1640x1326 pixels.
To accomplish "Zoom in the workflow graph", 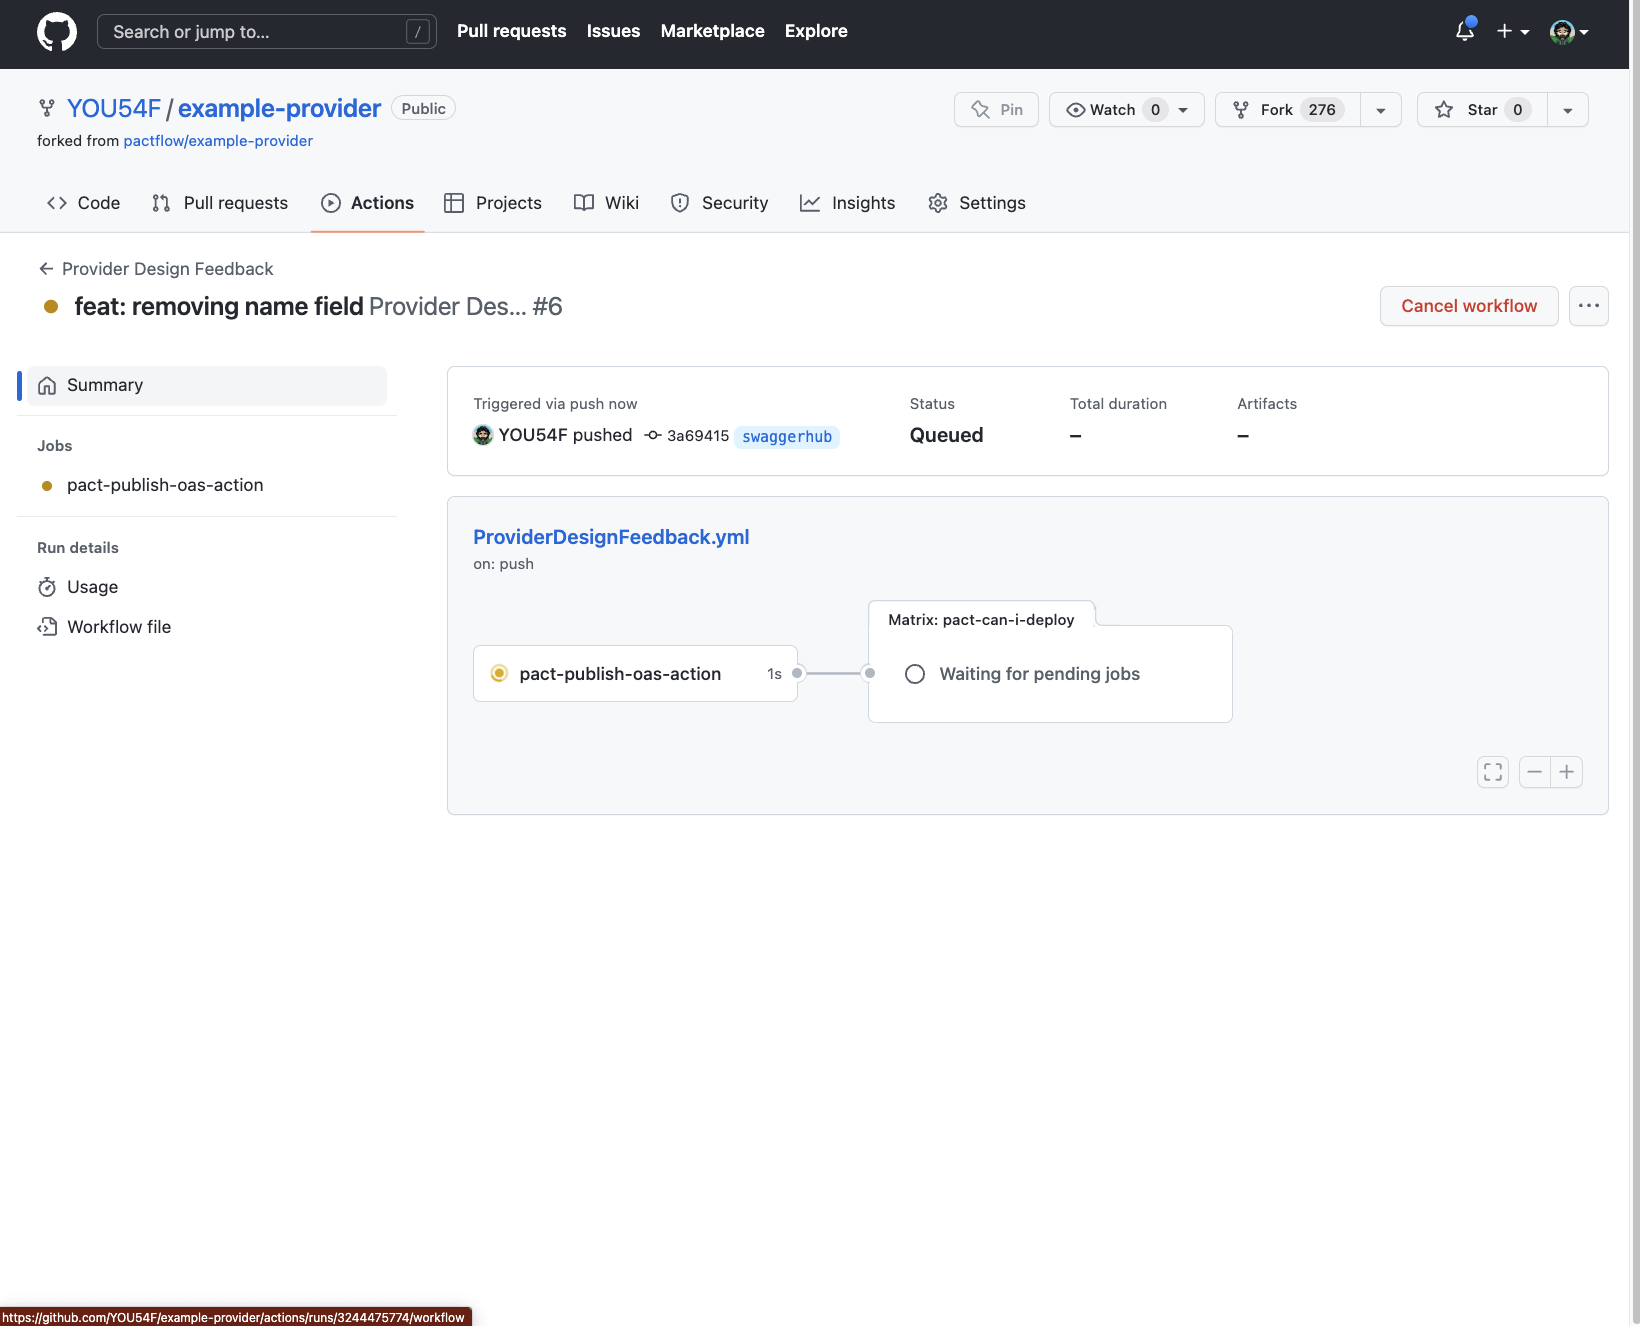I will (x=1566, y=772).
